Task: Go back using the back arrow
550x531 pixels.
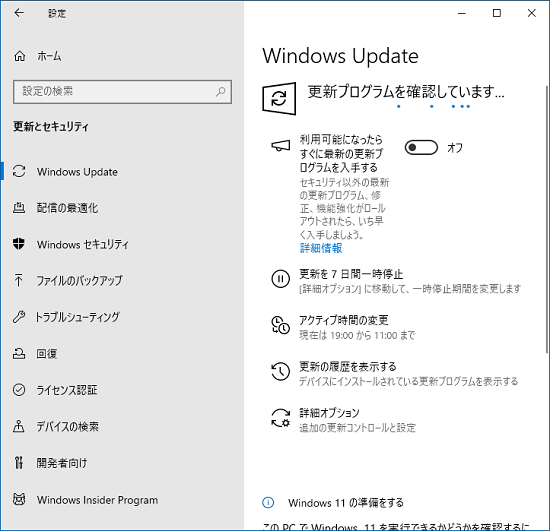Action: point(19,13)
